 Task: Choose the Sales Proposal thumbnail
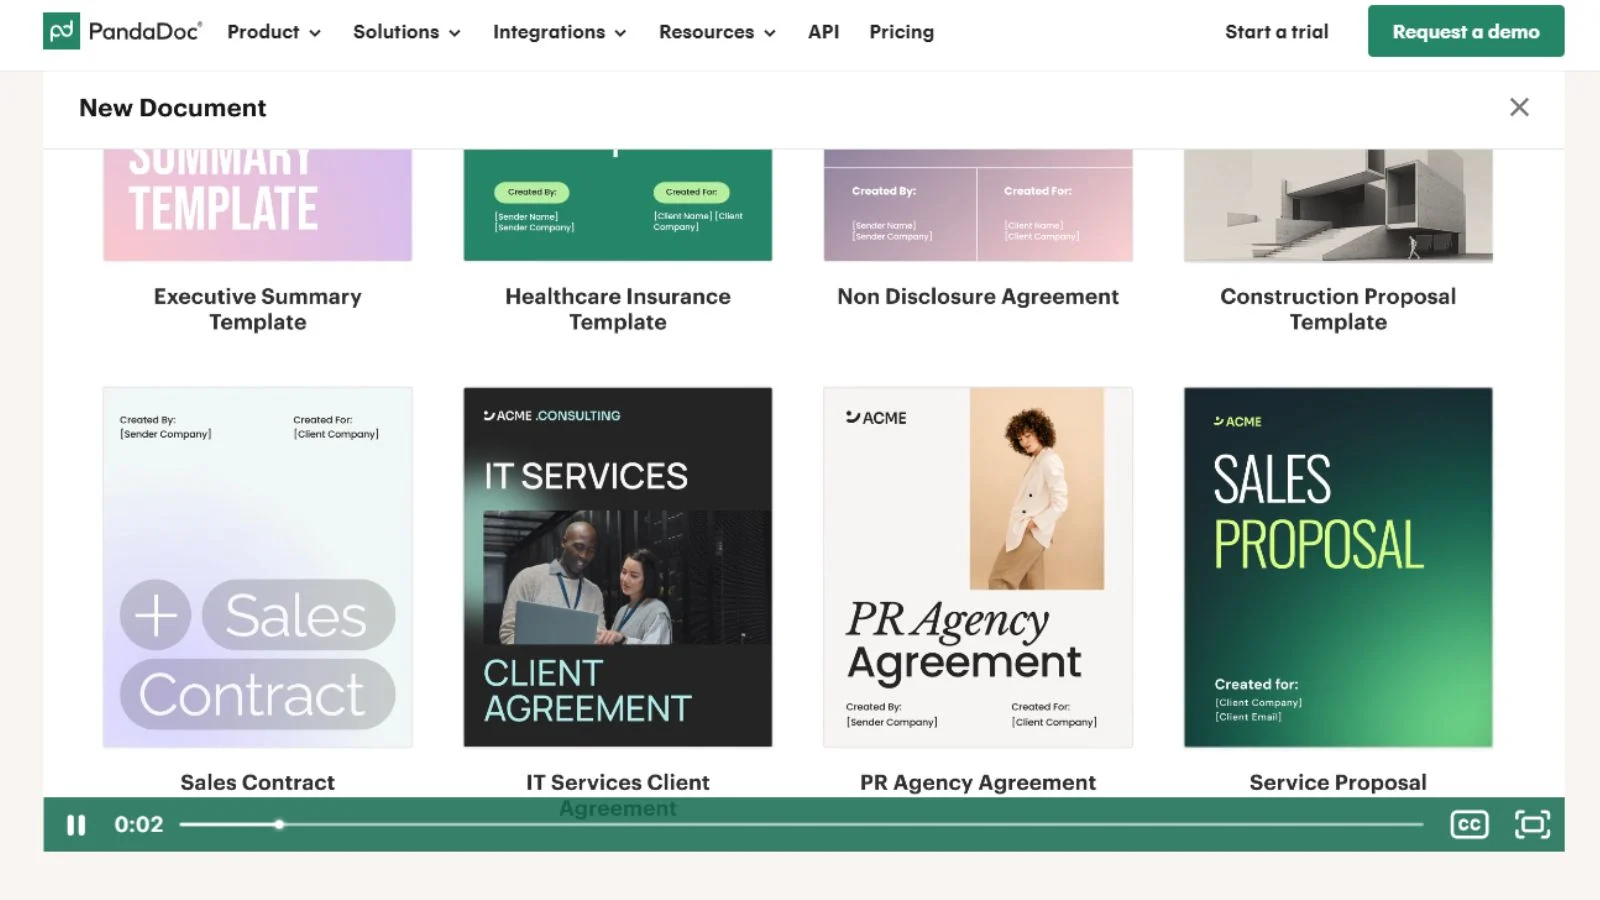click(1338, 567)
